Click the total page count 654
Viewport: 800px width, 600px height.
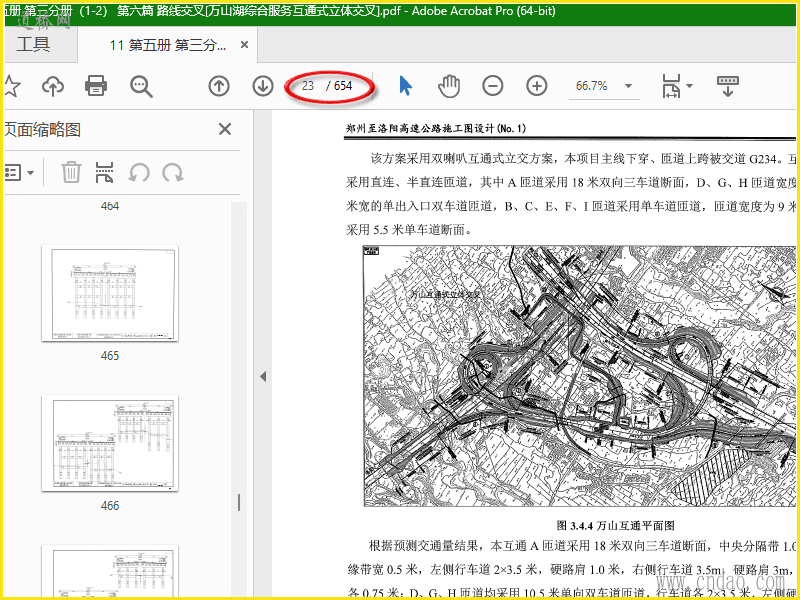[x=343, y=86]
